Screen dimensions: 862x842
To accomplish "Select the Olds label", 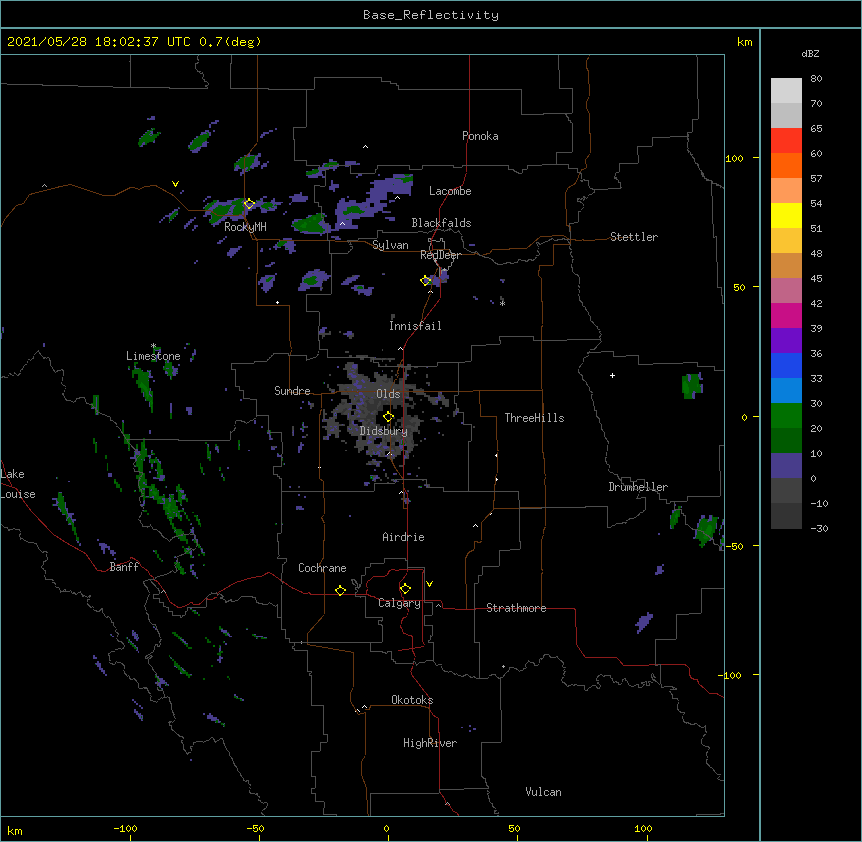I will pyautogui.click(x=388, y=394).
